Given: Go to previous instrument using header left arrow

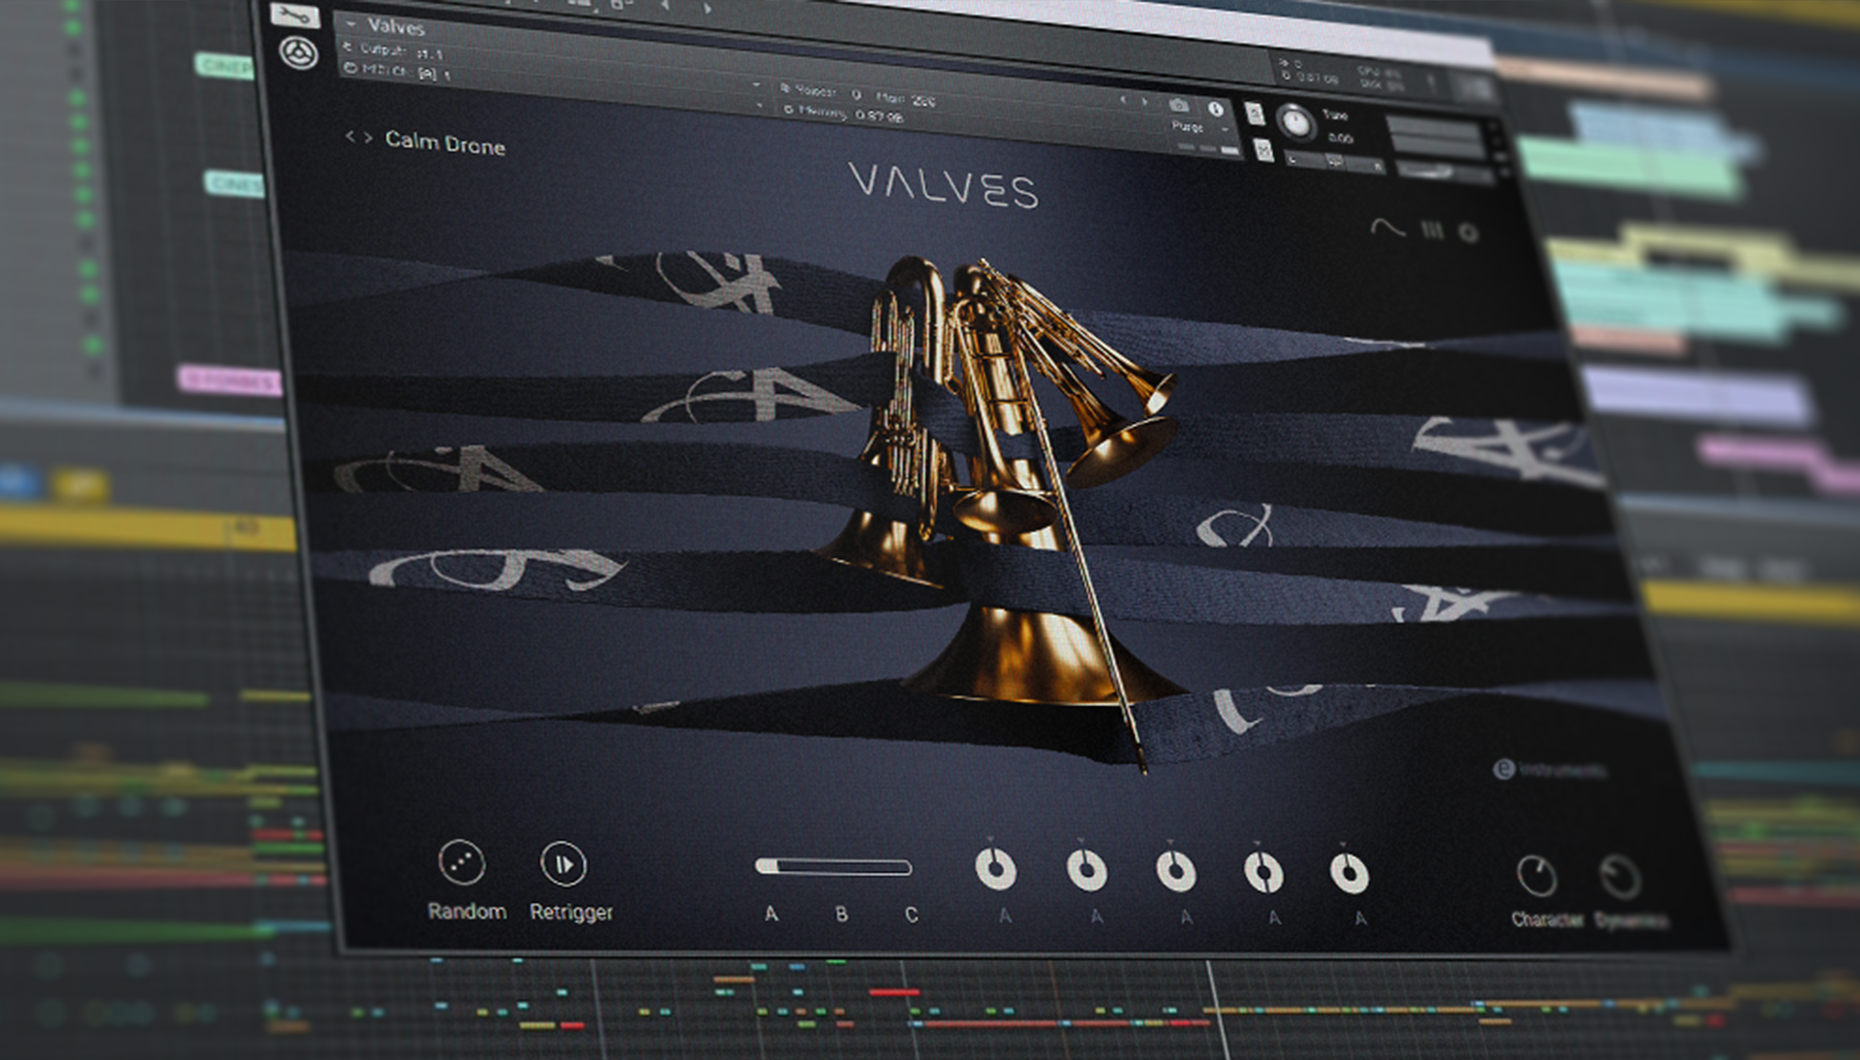Looking at the screenshot, I should tap(1123, 100).
